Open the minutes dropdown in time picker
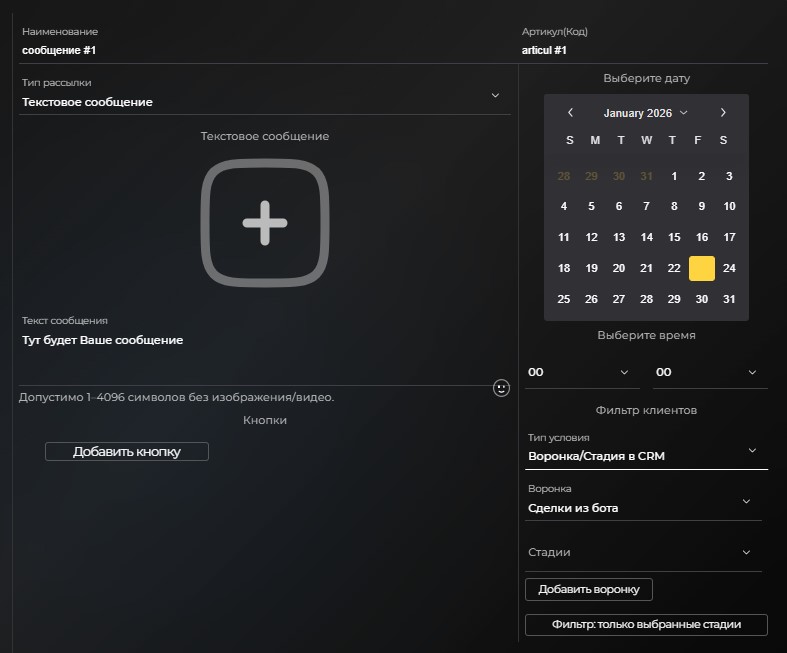The height and width of the screenshot is (653, 787). [x=709, y=372]
